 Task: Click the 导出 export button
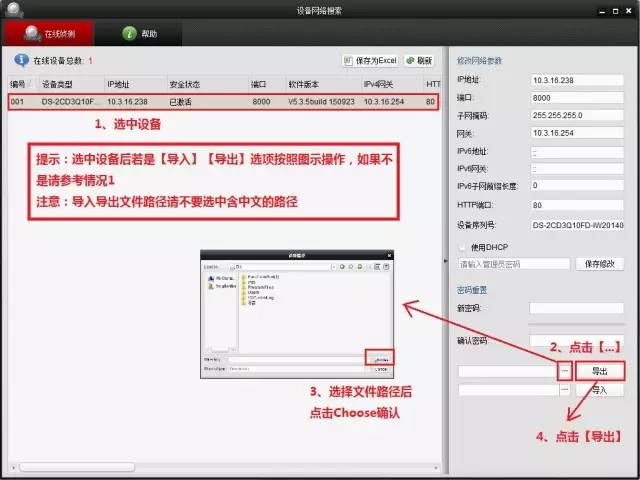coord(600,371)
